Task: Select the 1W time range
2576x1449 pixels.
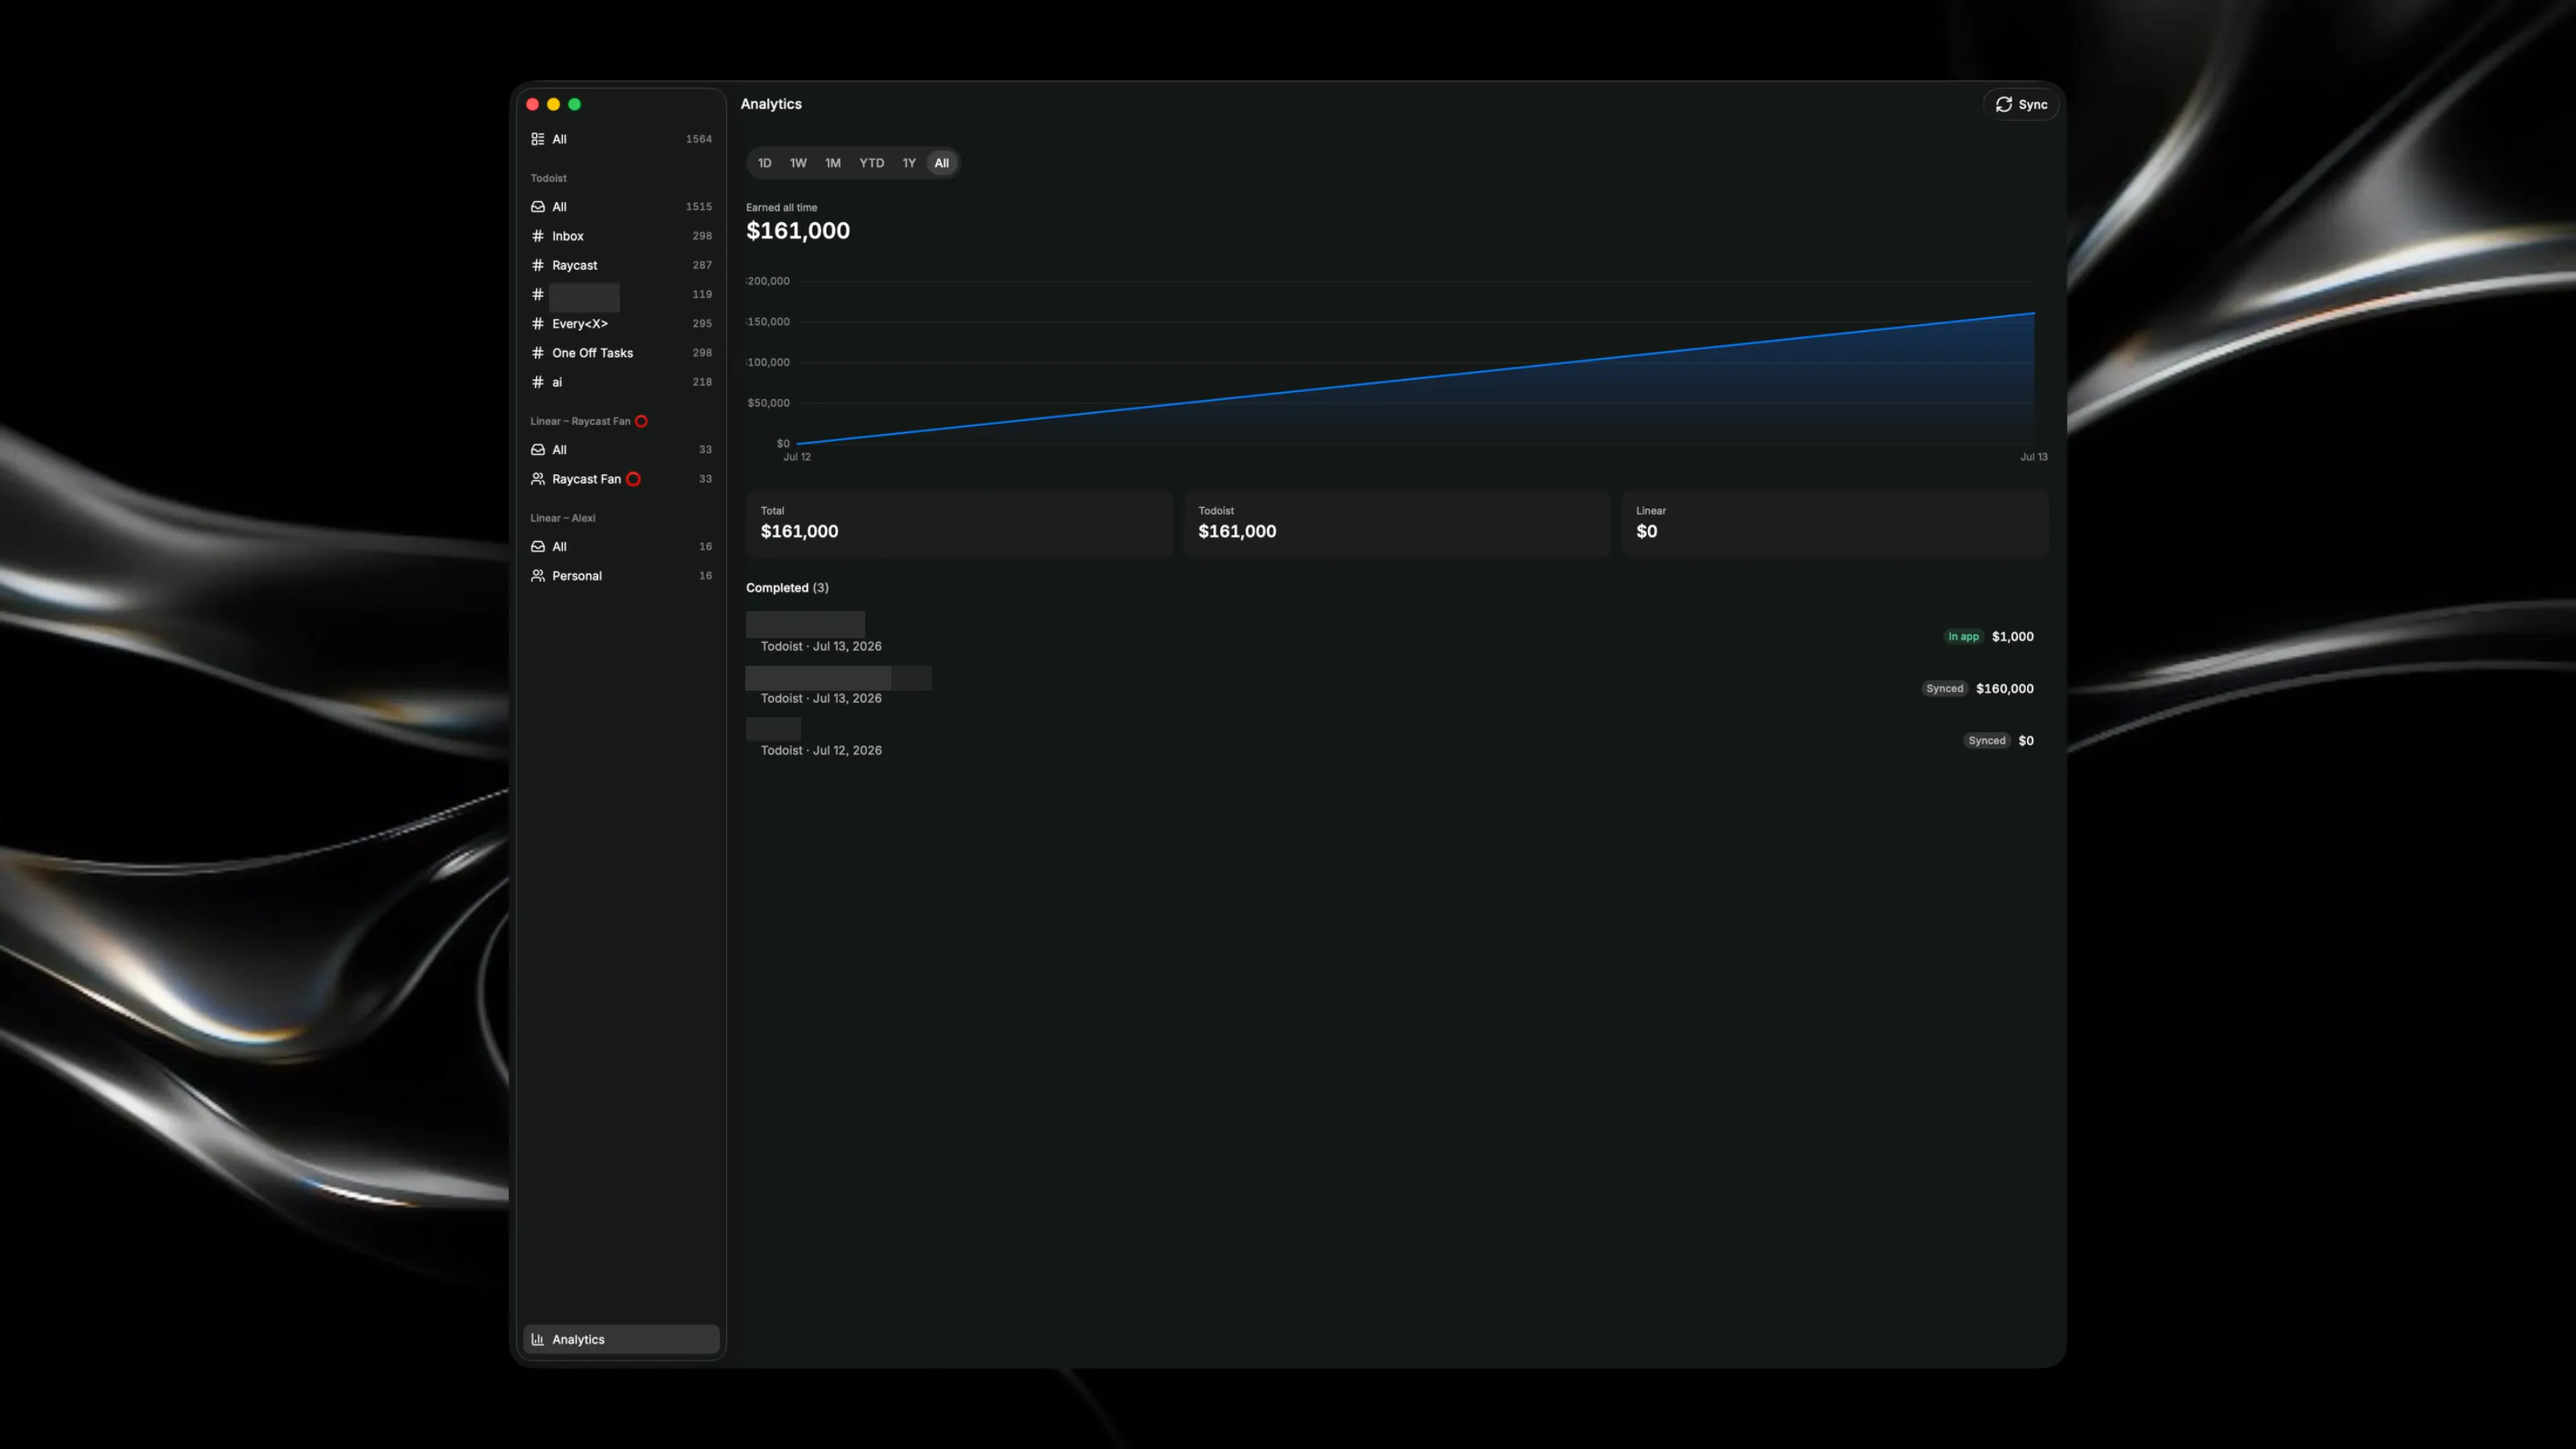Action: [798, 163]
